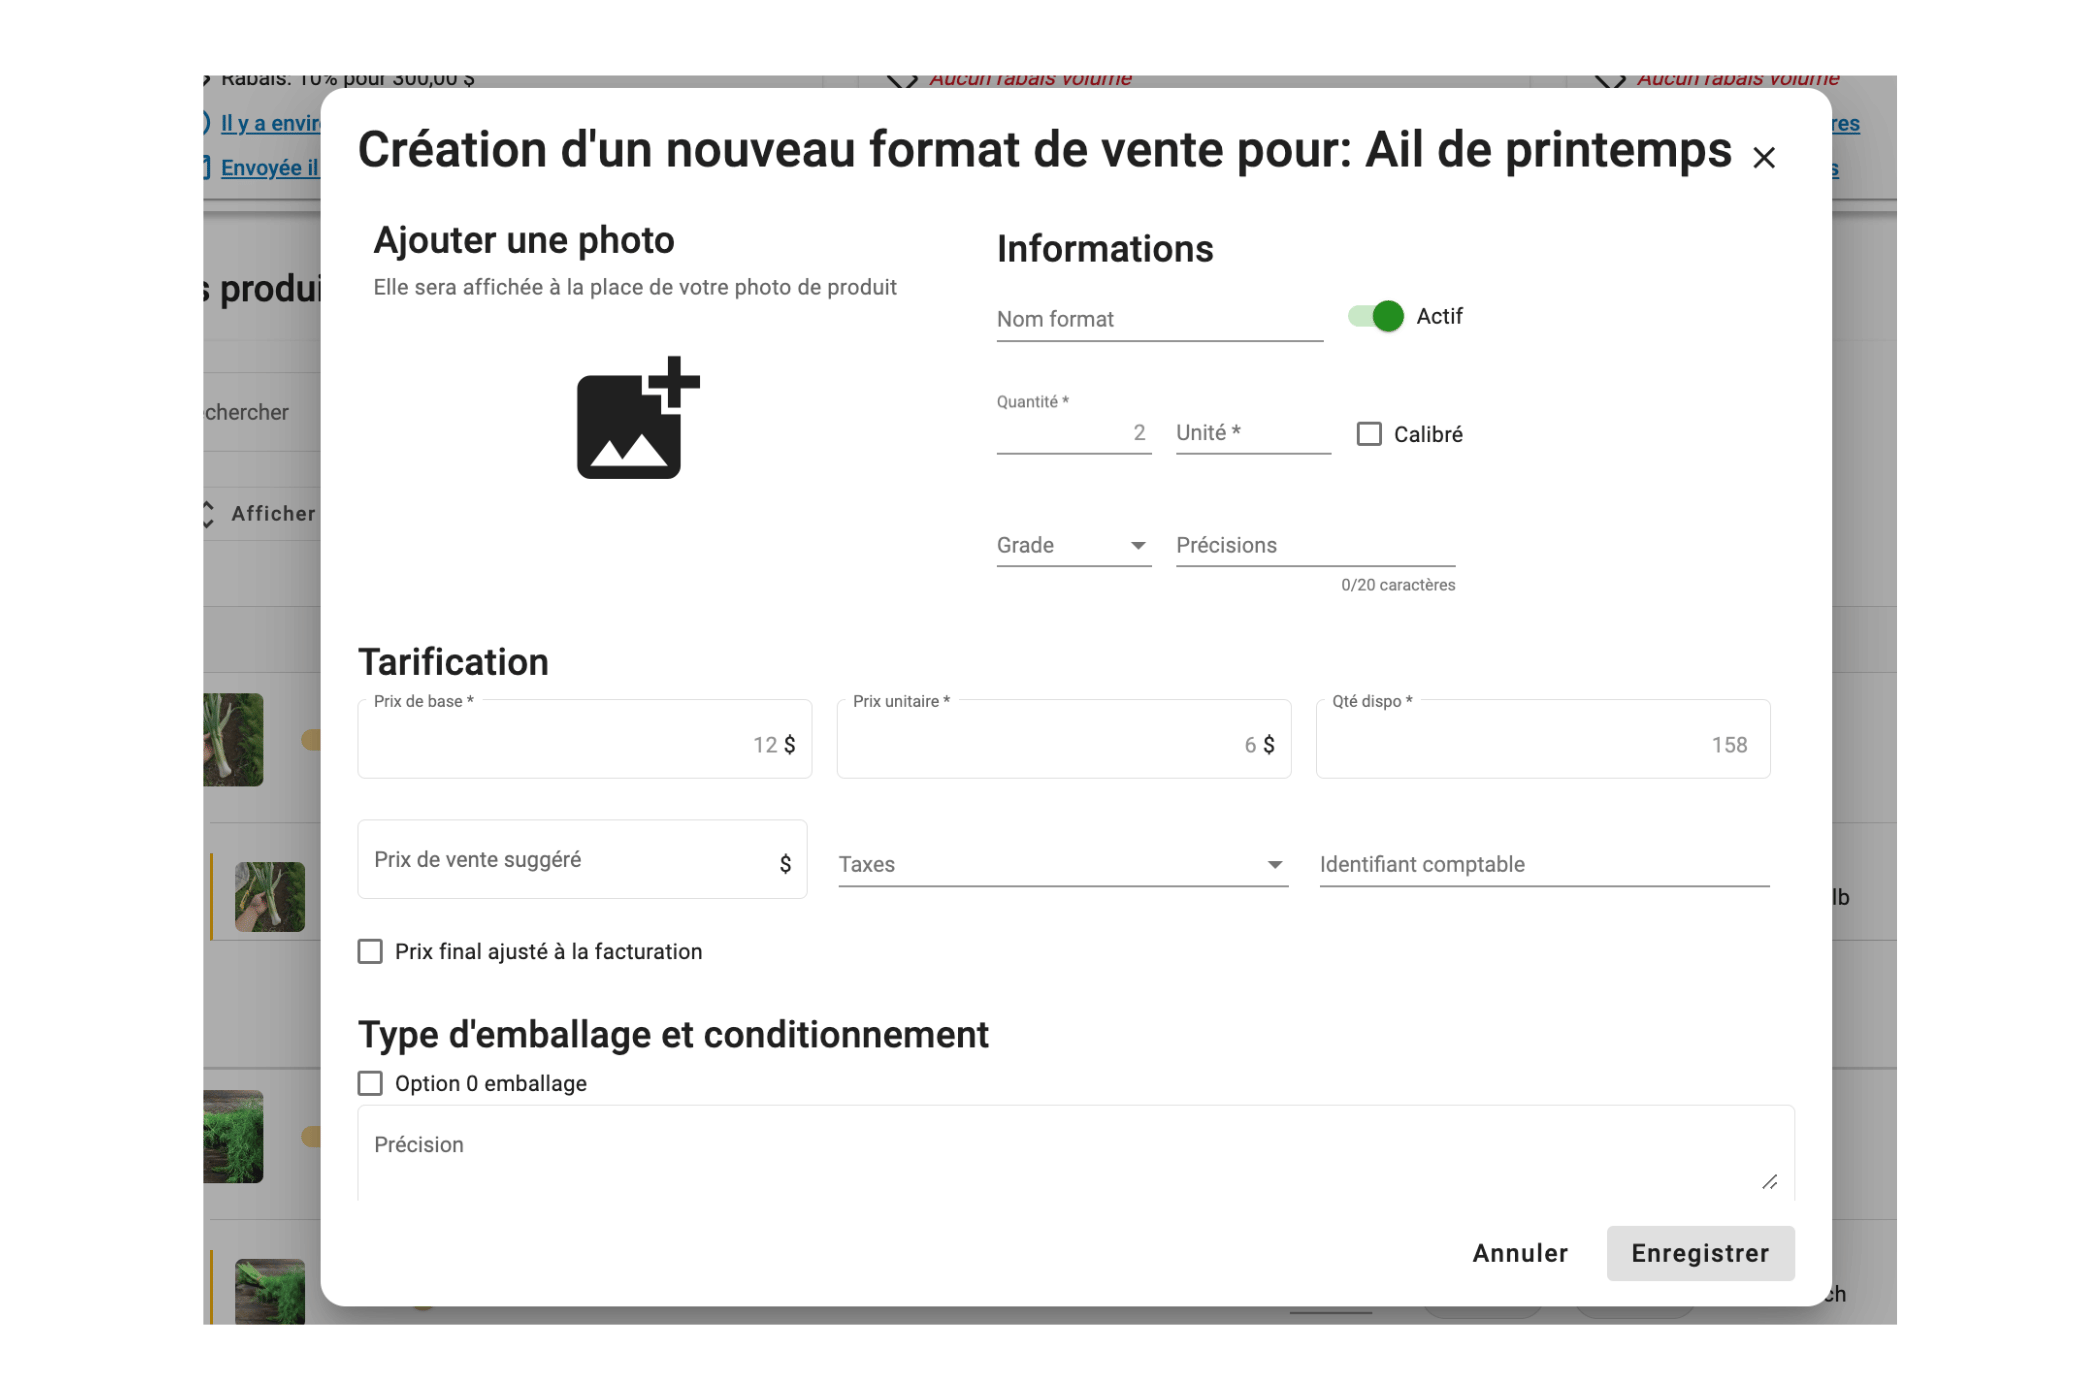Click the clock icon beside 'Il y a envir' link
This screenshot has width=2100, height=1400.
207,124
